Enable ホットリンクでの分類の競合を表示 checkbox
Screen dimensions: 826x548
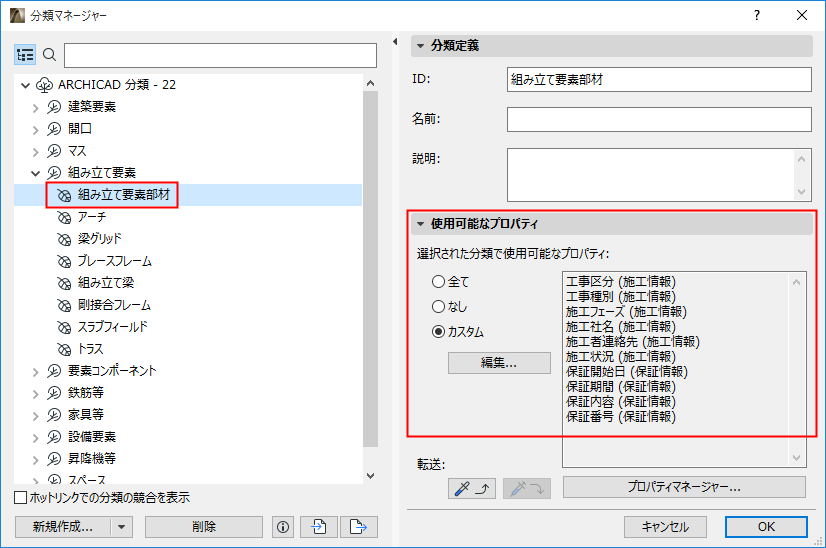click(x=21, y=497)
